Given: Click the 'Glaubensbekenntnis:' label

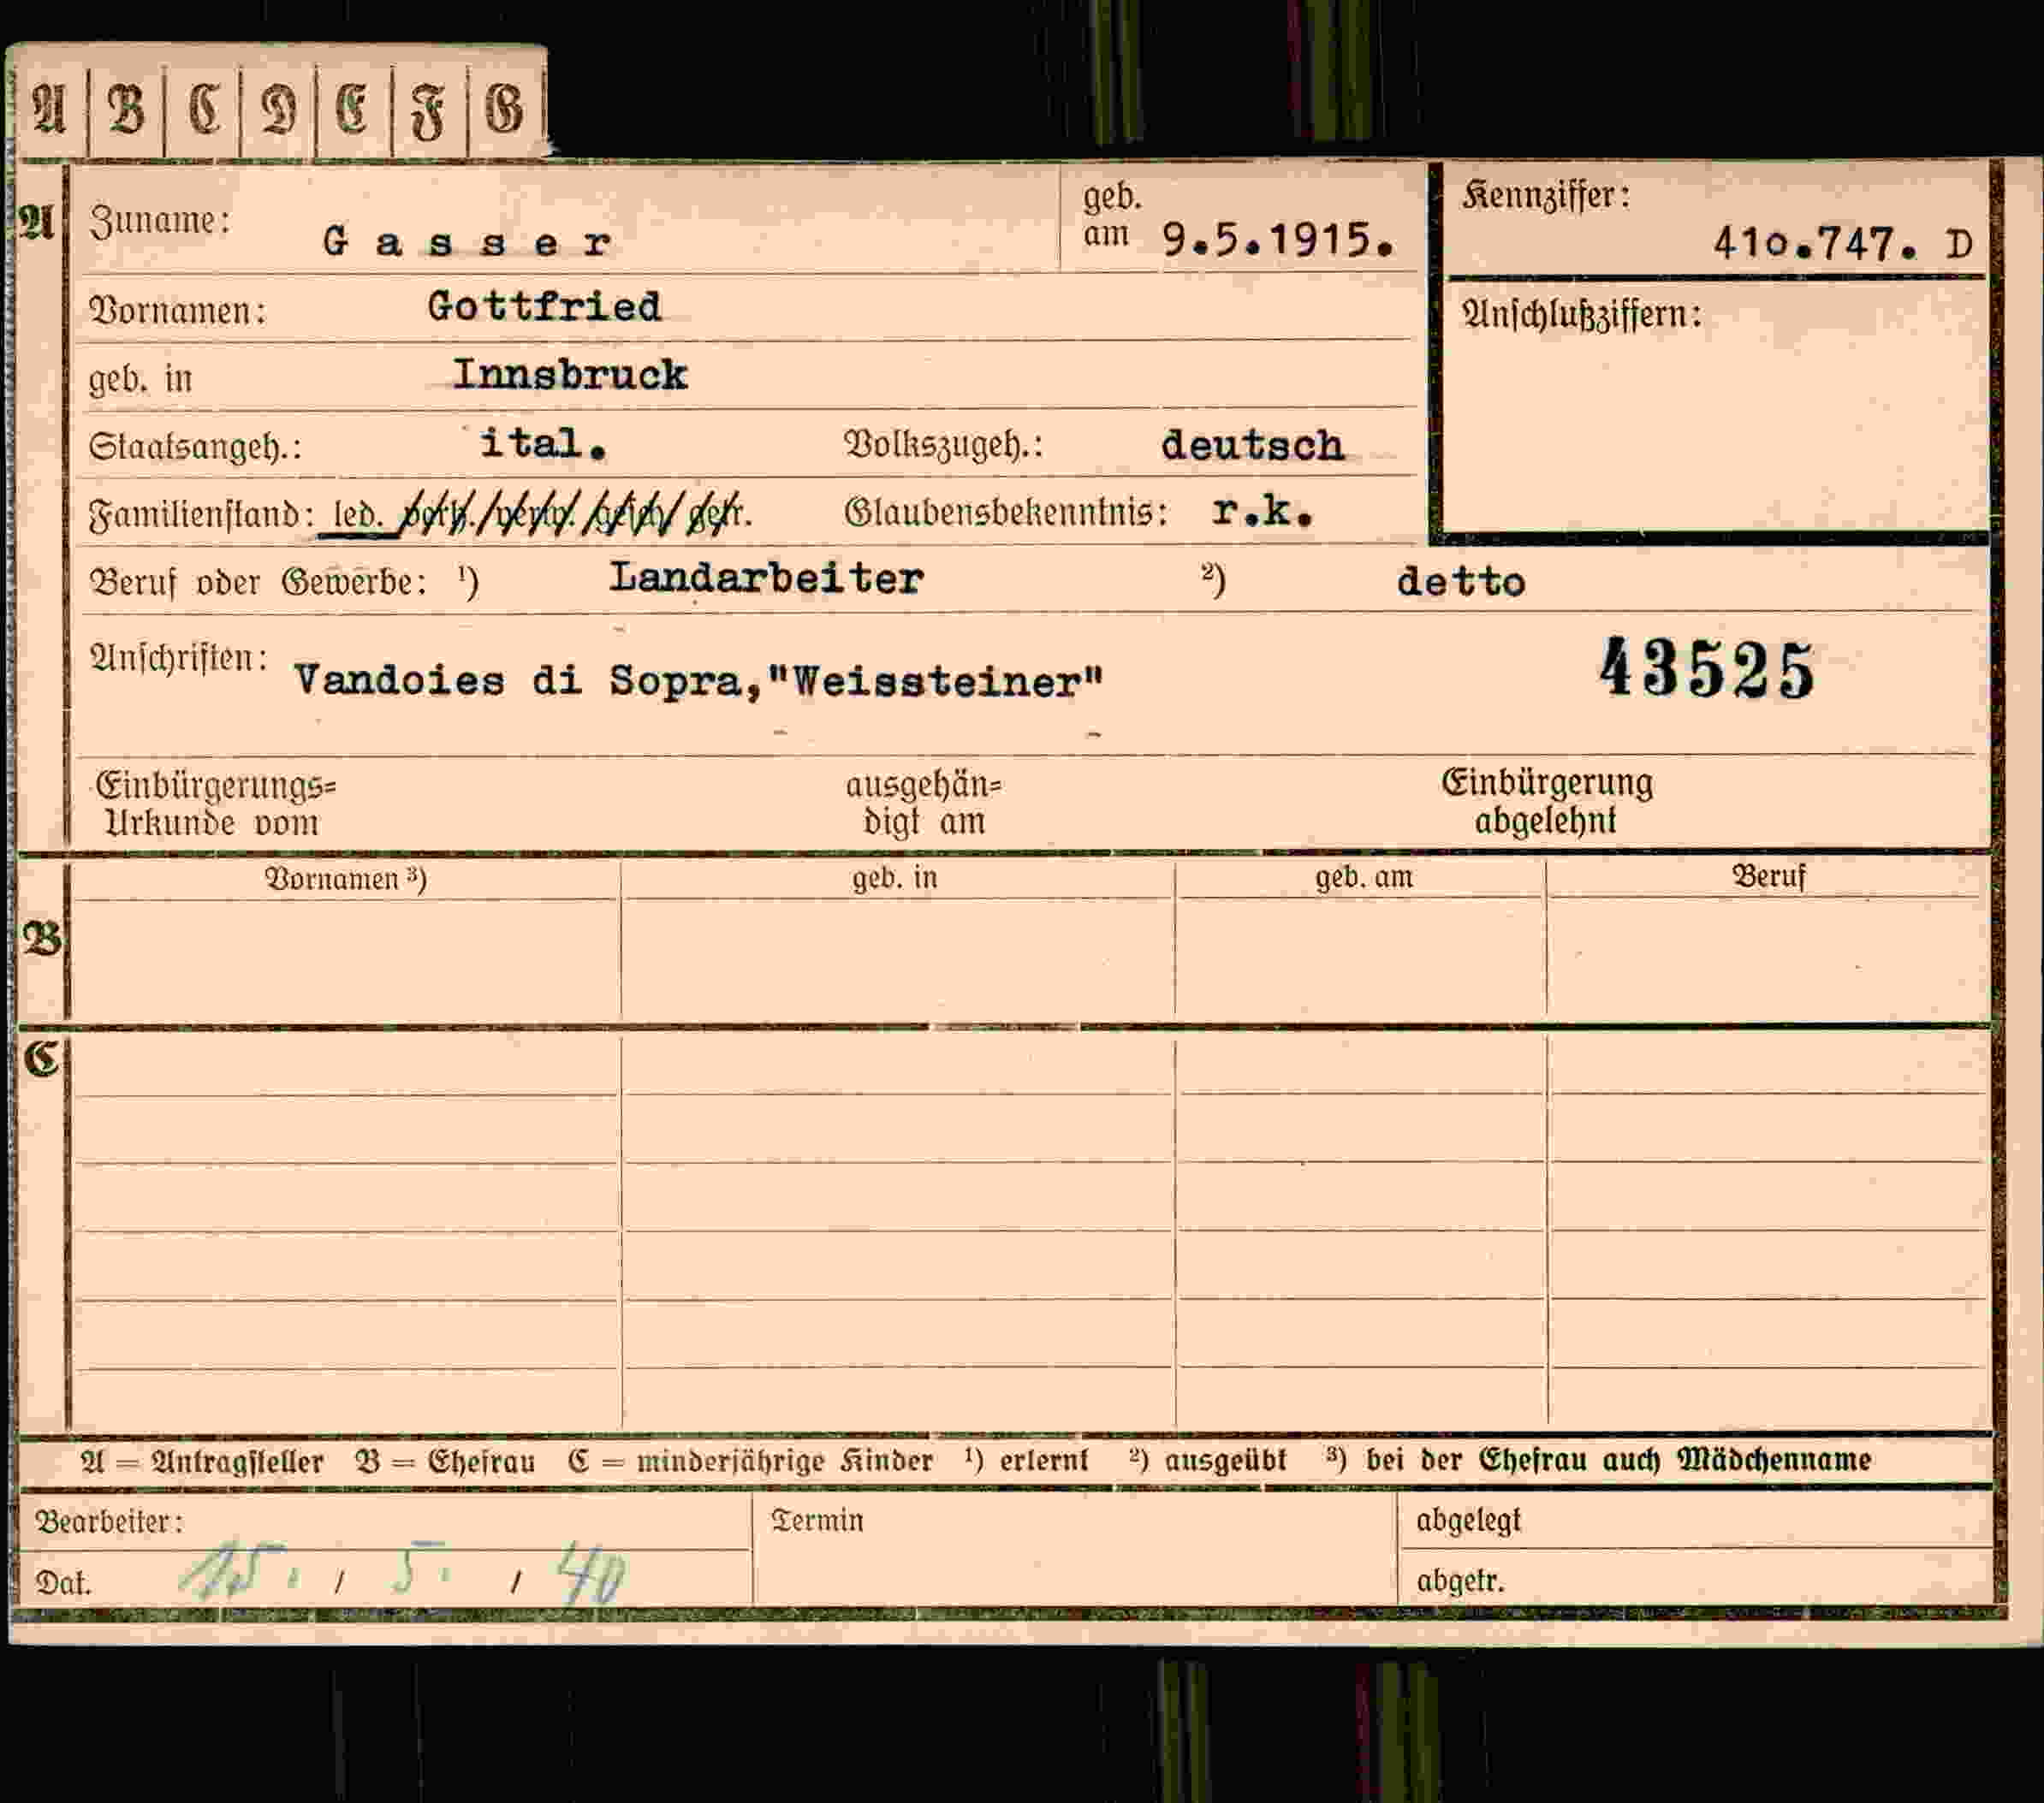Looking at the screenshot, I should click(1006, 513).
